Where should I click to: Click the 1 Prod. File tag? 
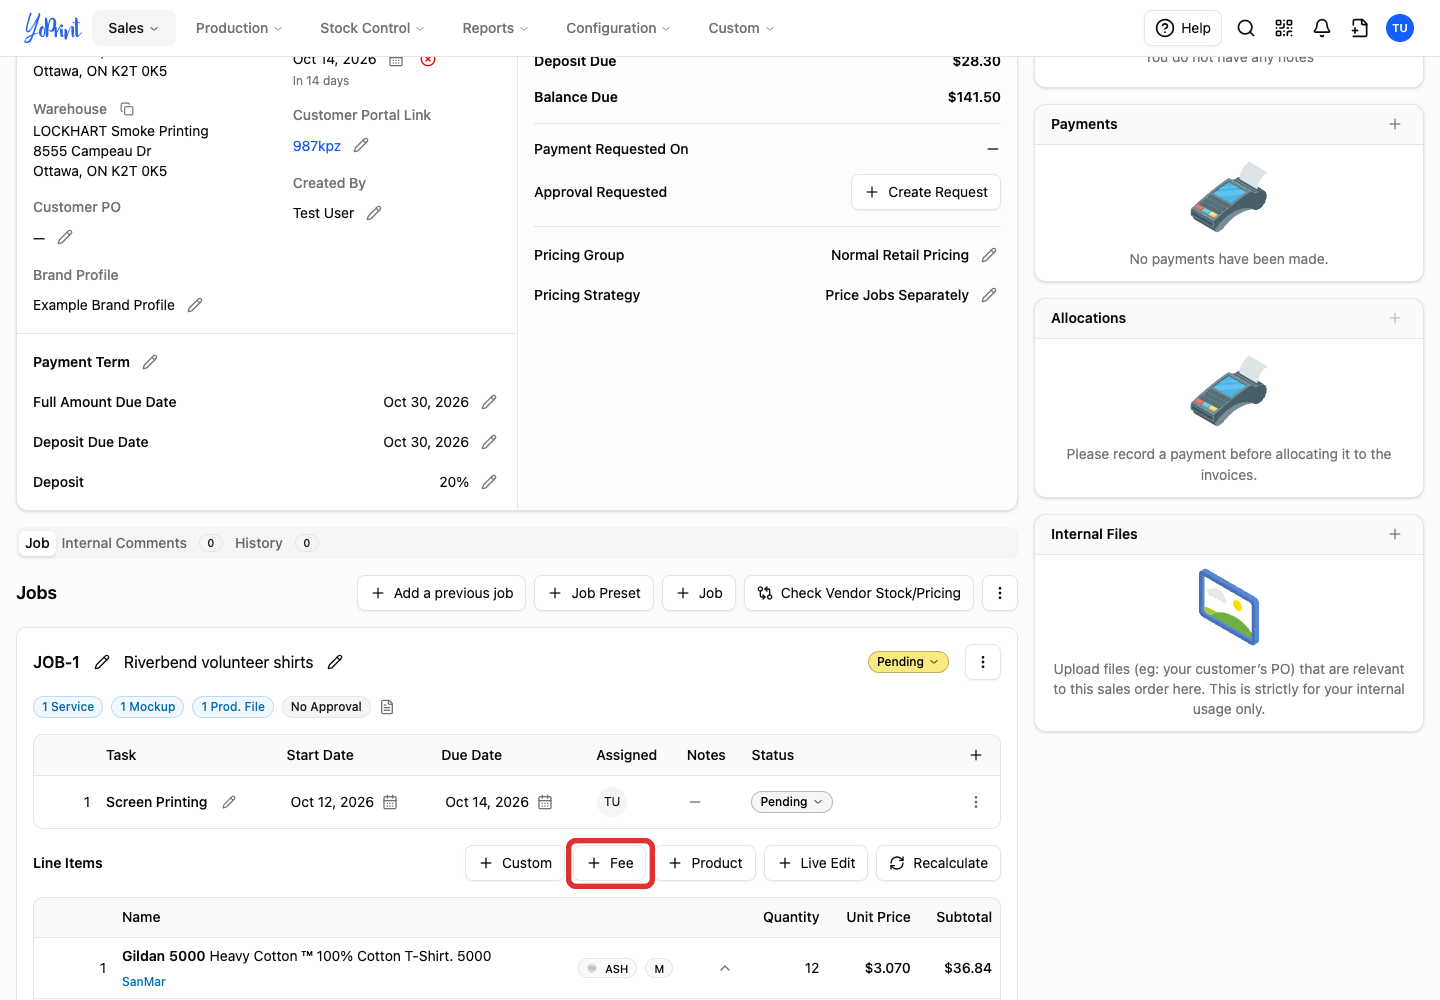[233, 707]
